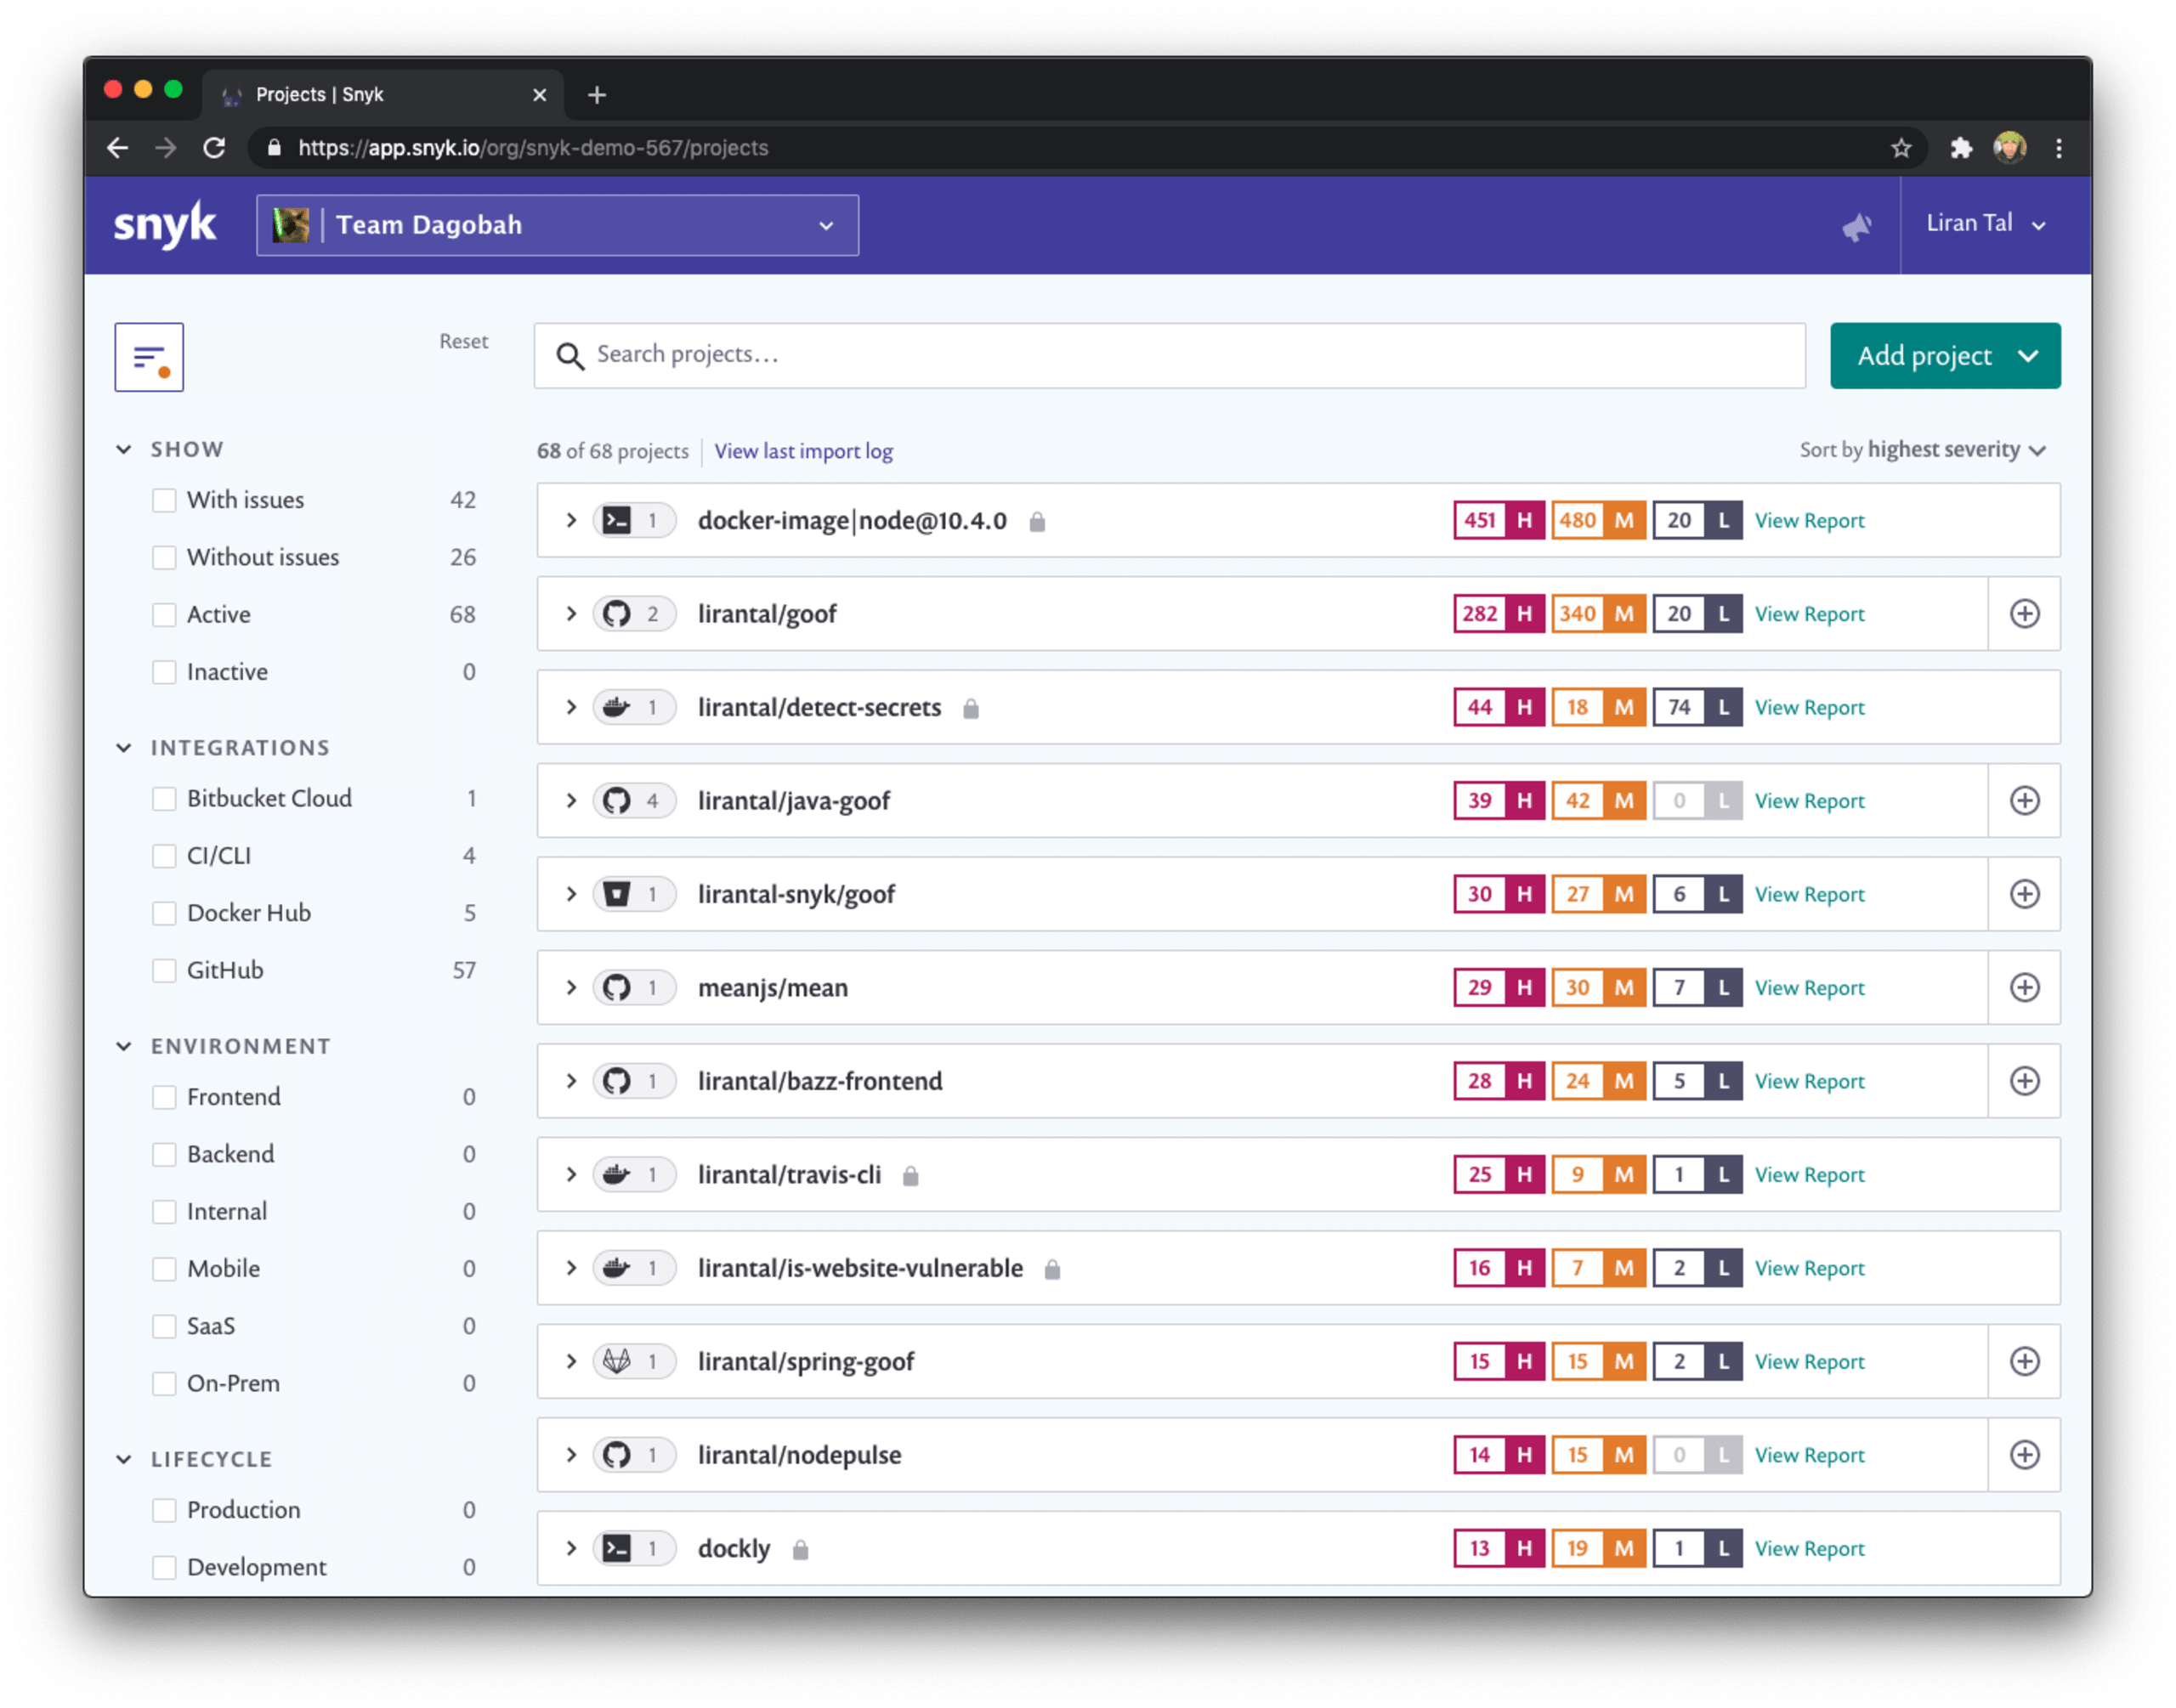Collapse the INTEGRATIONS filter section
Image resolution: width=2176 pixels, height=1708 pixels.
(124, 748)
